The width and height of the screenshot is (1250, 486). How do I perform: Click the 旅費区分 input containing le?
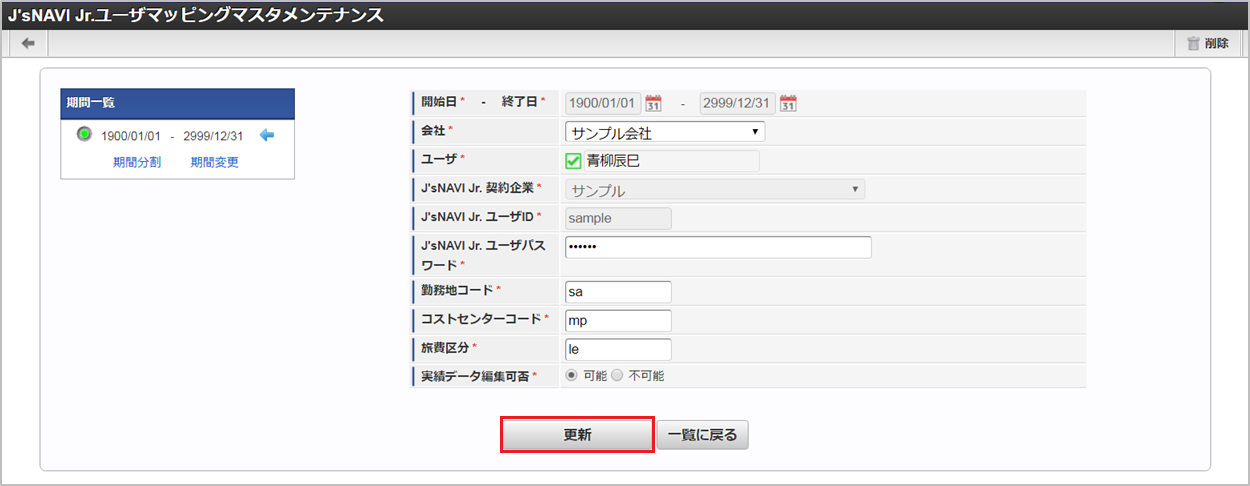click(x=618, y=350)
